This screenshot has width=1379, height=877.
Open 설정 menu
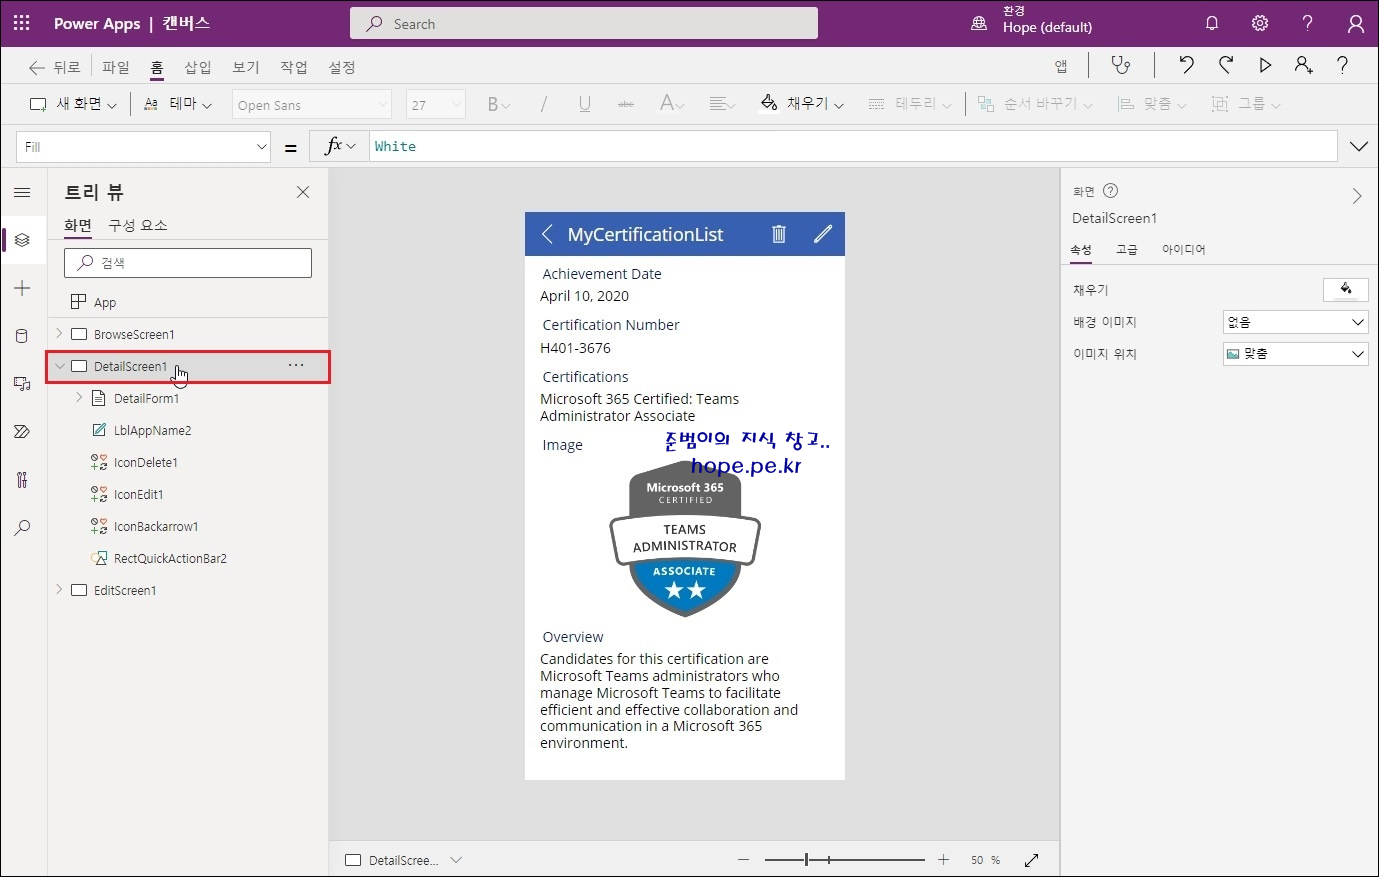click(342, 67)
